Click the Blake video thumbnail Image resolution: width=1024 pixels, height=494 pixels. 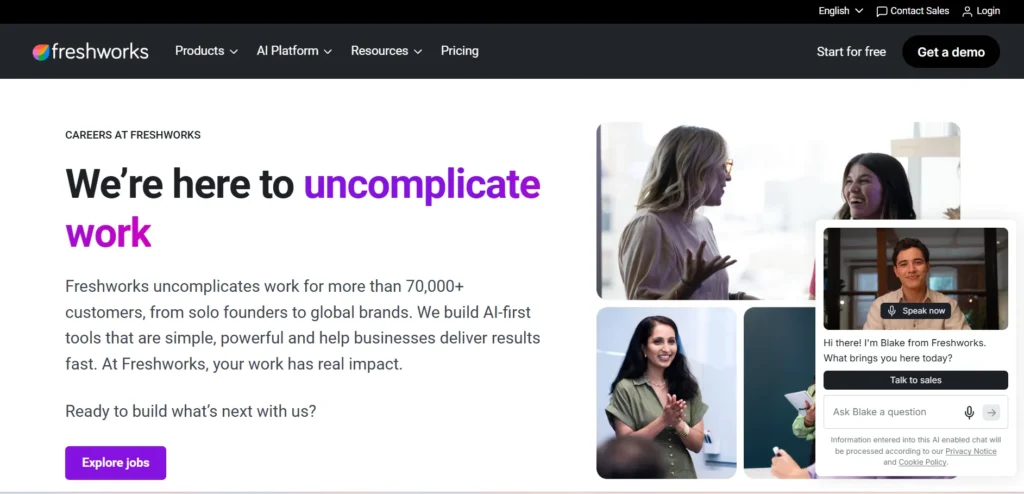pos(916,278)
